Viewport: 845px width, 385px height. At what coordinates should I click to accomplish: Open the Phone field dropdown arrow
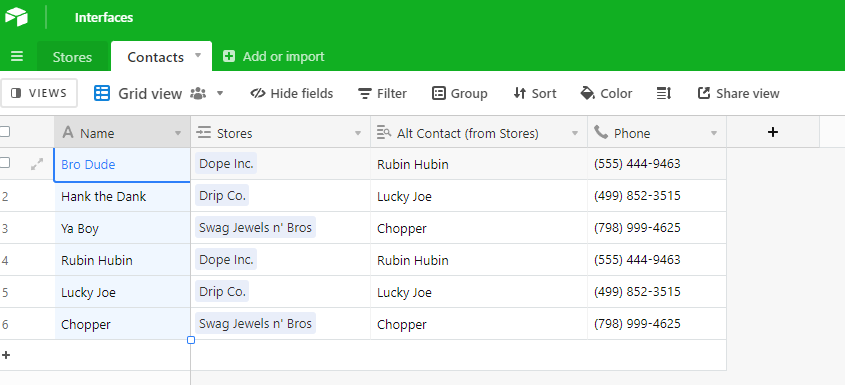coord(714,133)
